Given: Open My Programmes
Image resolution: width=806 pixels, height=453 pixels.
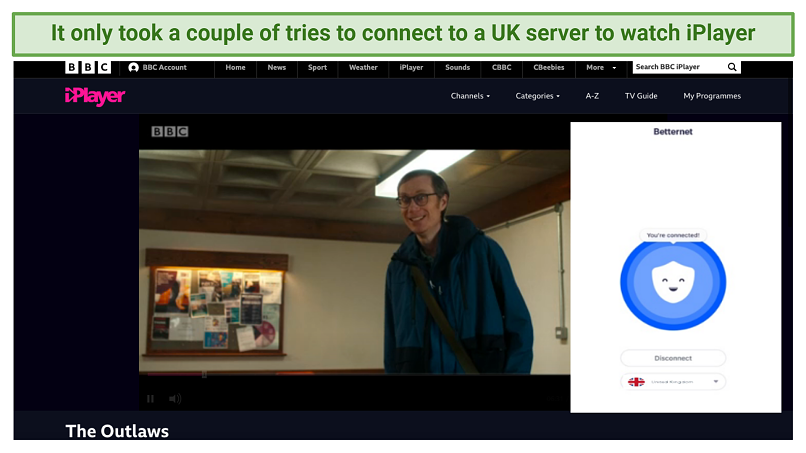Looking at the screenshot, I should pyautogui.click(x=712, y=96).
